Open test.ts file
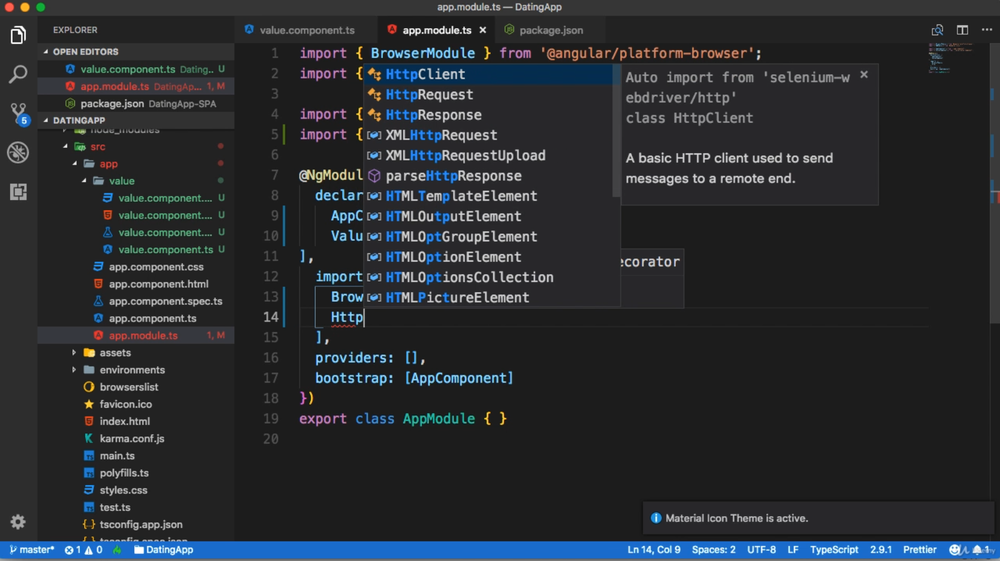The width and height of the screenshot is (1000, 561). (136, 507)
